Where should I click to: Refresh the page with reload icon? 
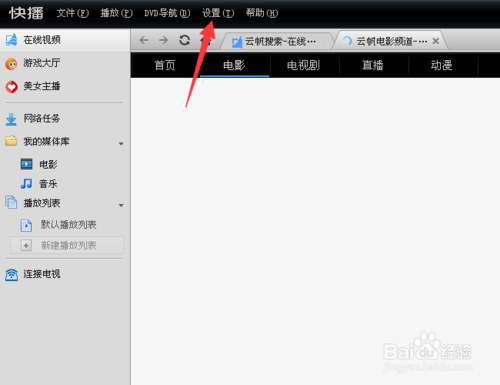[184, 40]
